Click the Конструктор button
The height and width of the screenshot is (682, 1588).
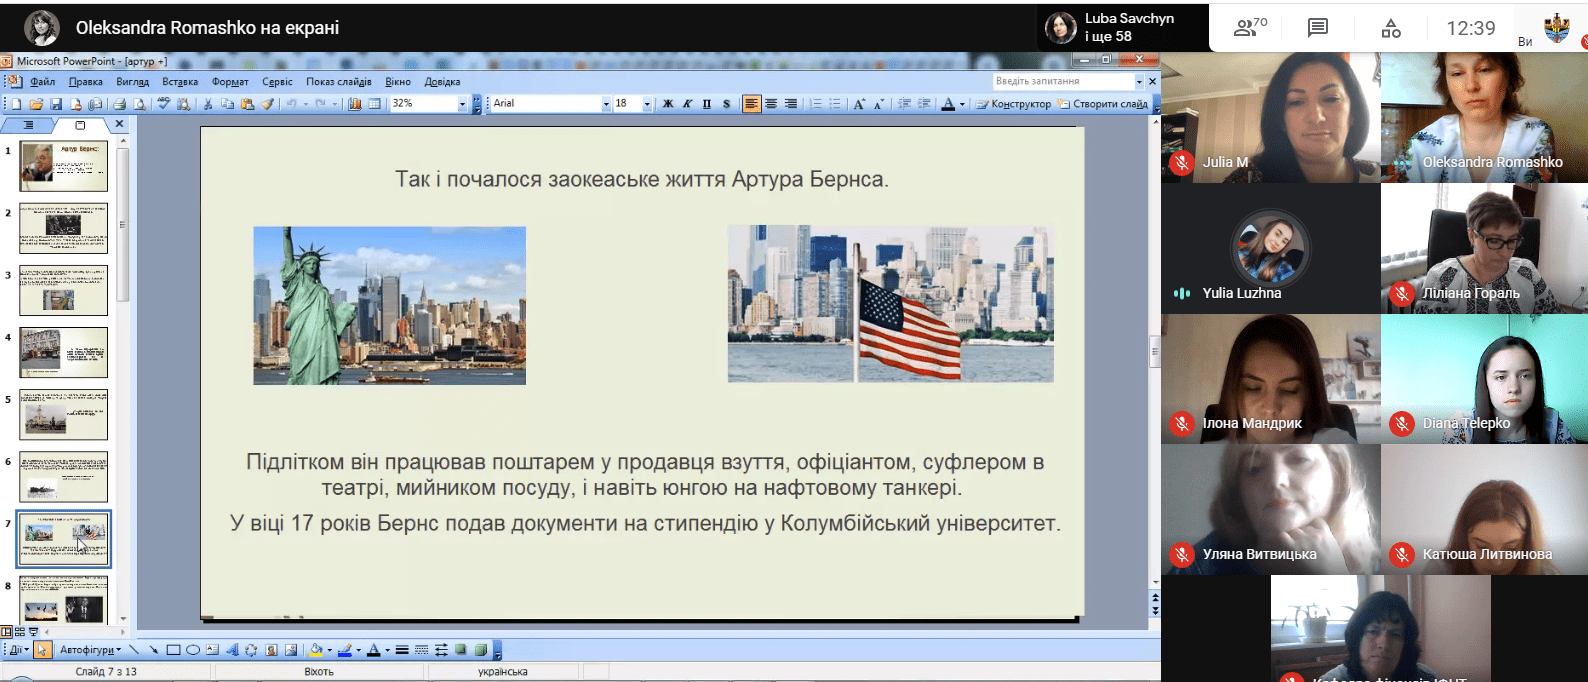tap(1014, 104)
